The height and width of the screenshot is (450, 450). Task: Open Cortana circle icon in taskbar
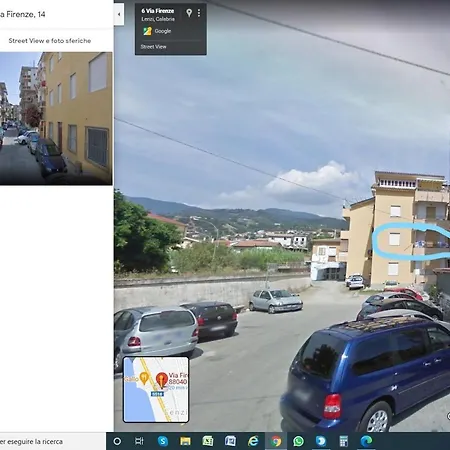tap(117, 441)
